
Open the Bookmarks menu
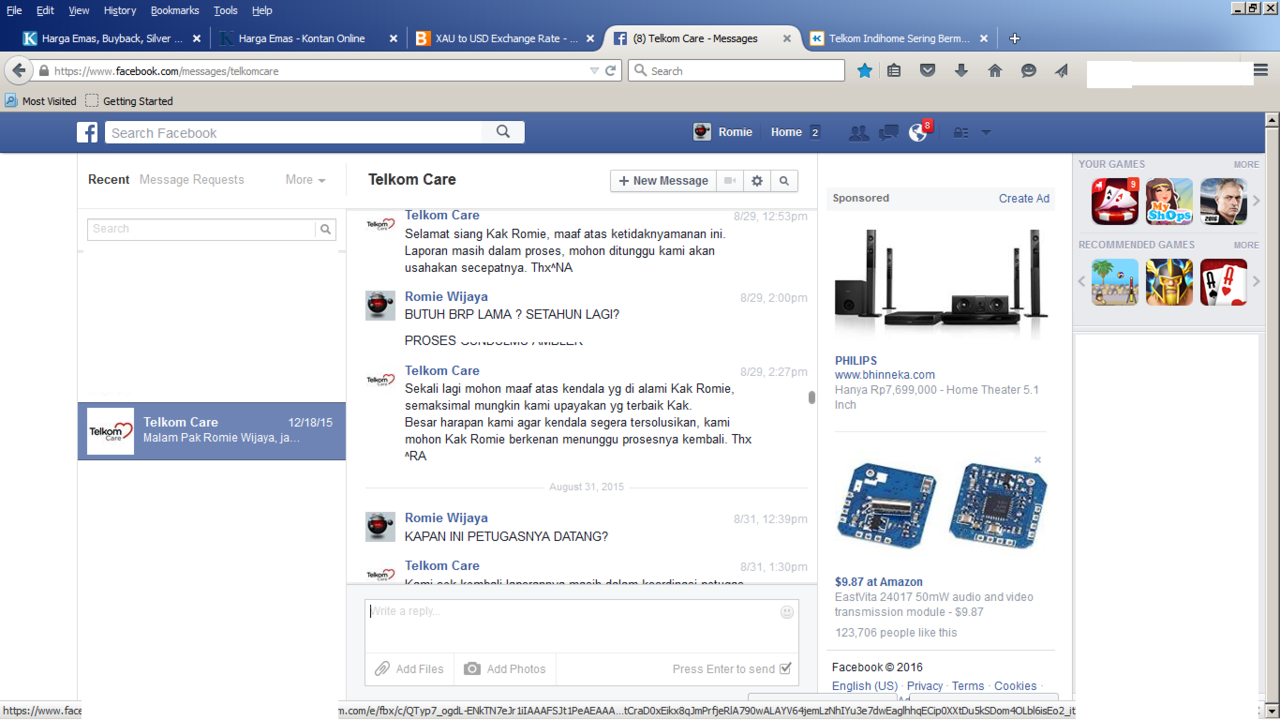175,10
